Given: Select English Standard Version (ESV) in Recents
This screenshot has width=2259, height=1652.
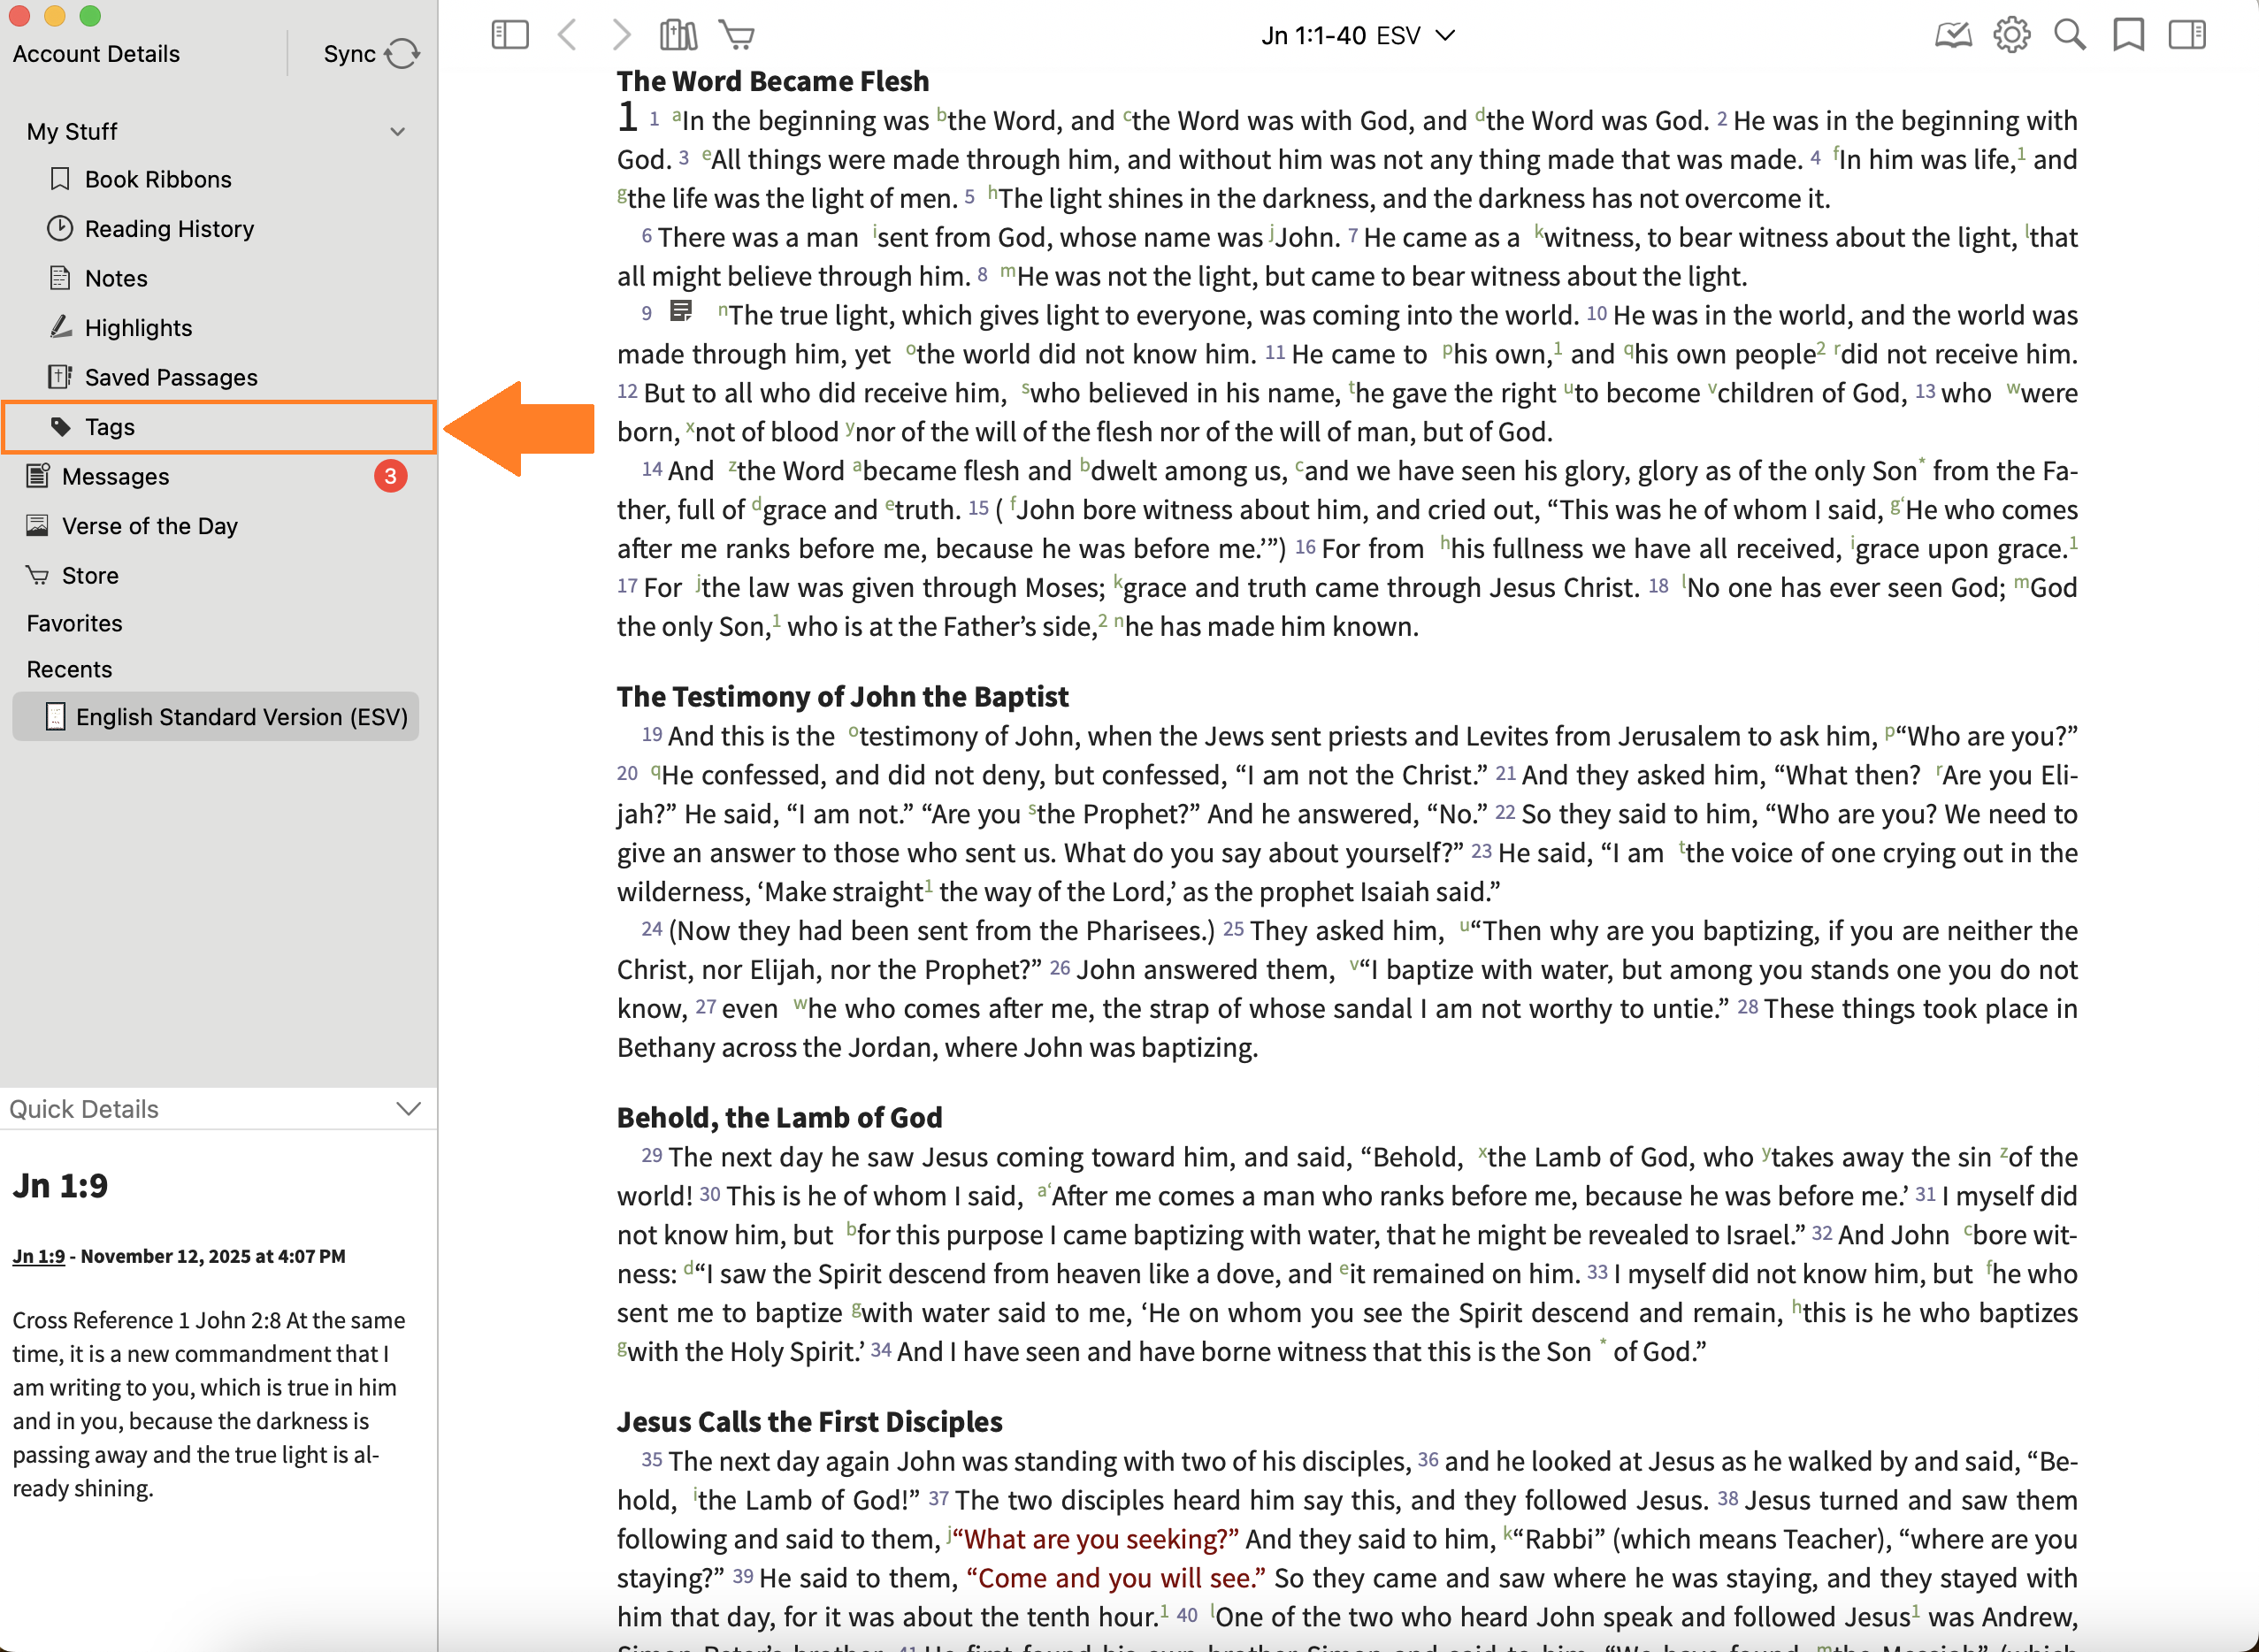Looking at the screenshot, I should tap(216, 717).
